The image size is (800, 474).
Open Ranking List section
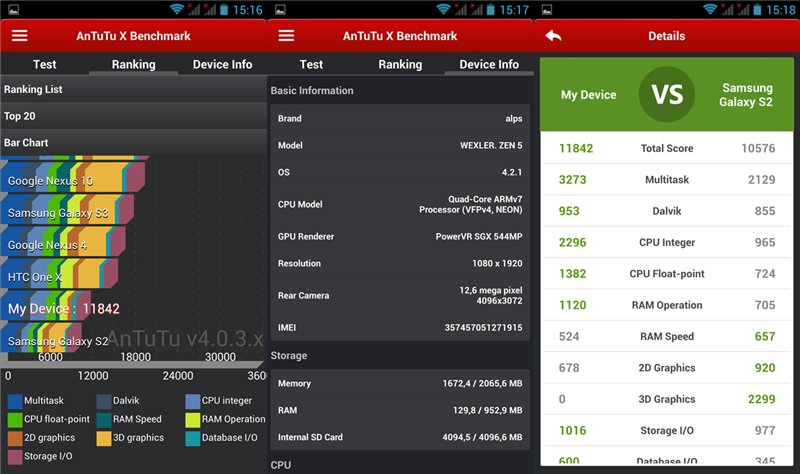(133, 89)
